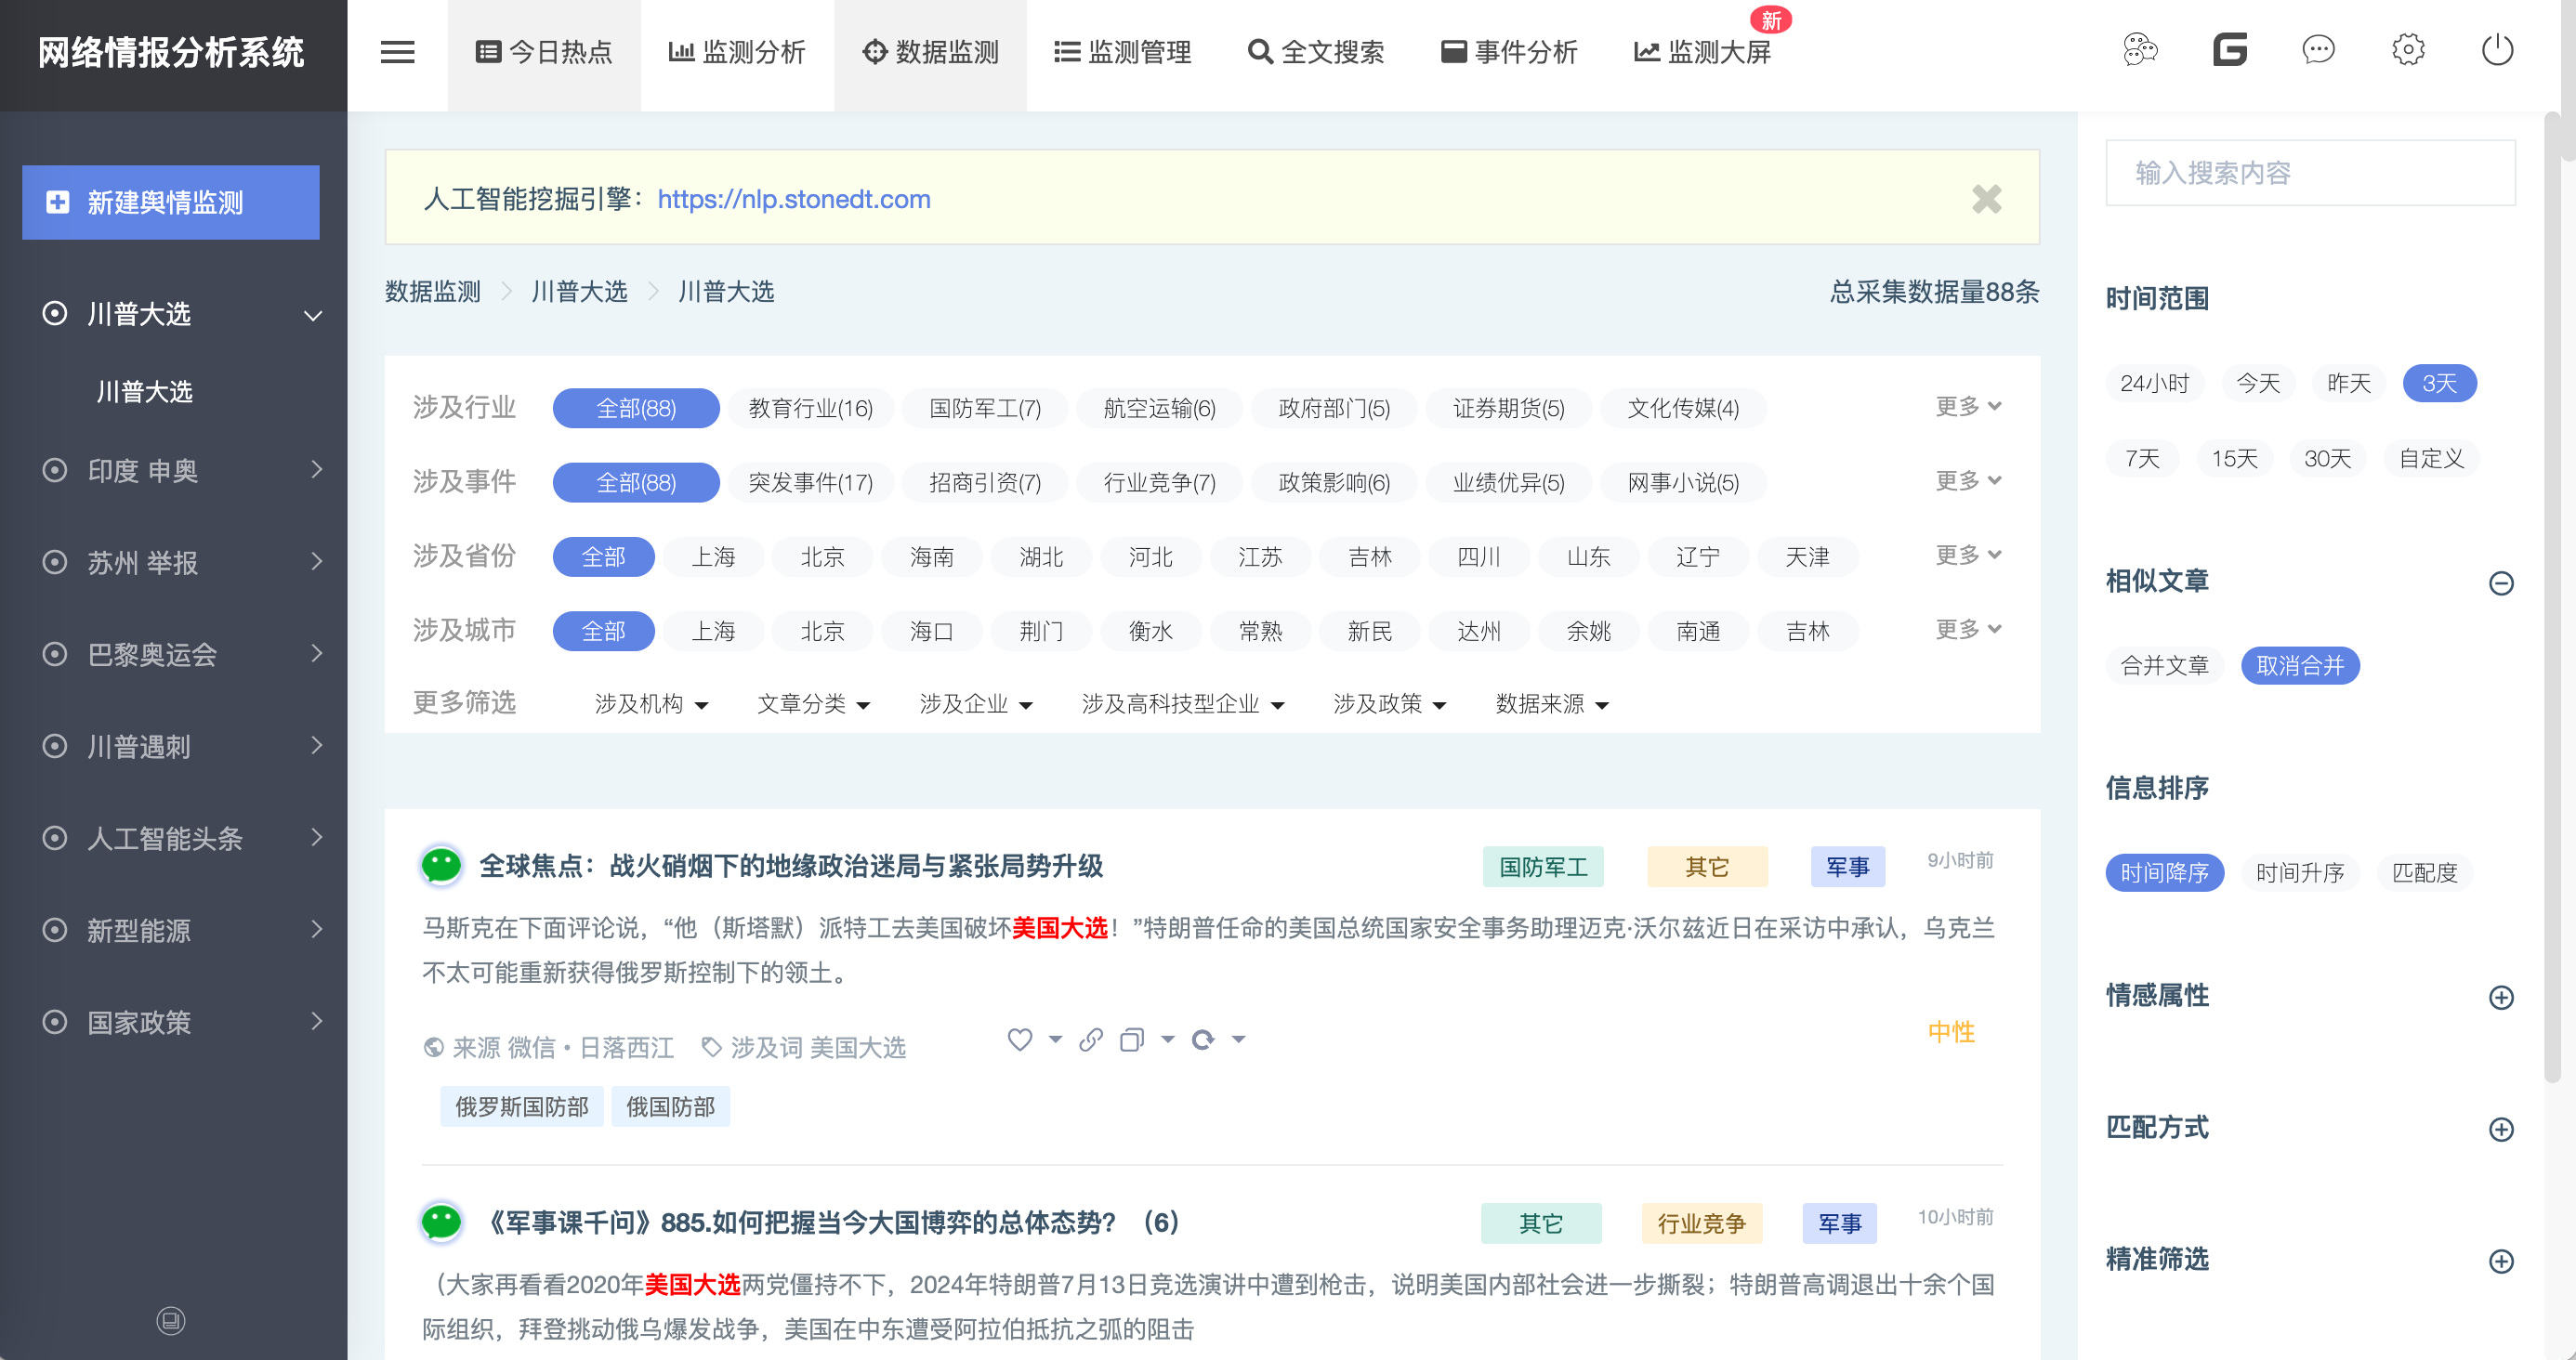Switch to 事件分析 tab
2576x1360 pixels.
[x=1509, y=52]
